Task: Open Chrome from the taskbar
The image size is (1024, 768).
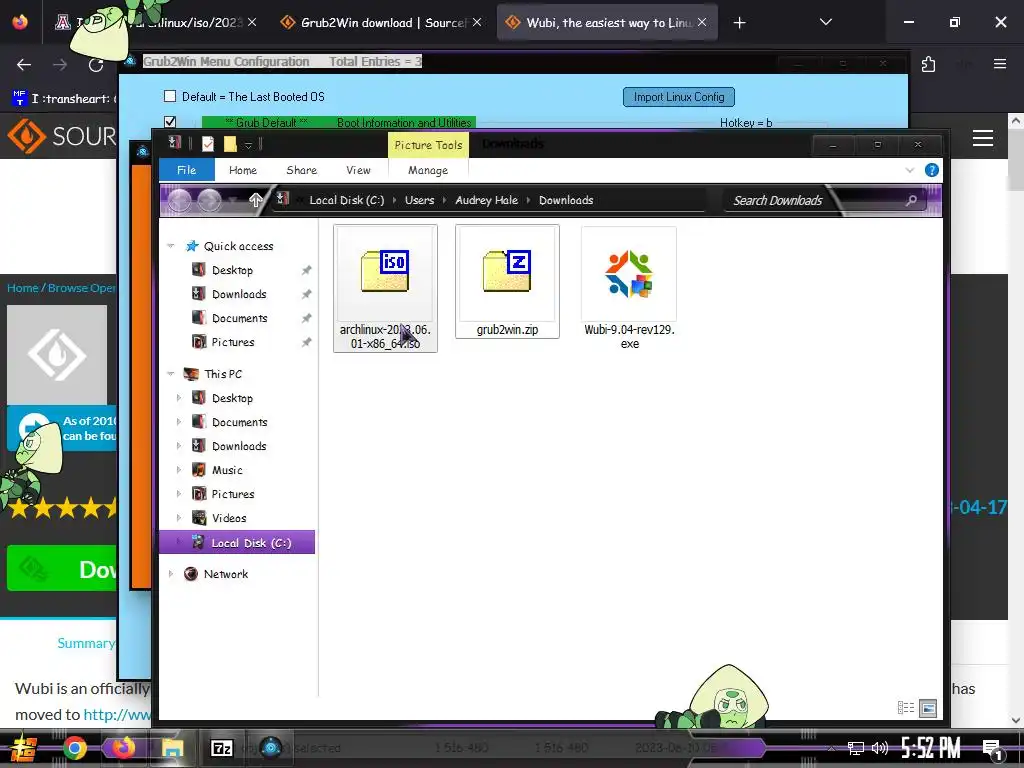Action: coord(74,748)
